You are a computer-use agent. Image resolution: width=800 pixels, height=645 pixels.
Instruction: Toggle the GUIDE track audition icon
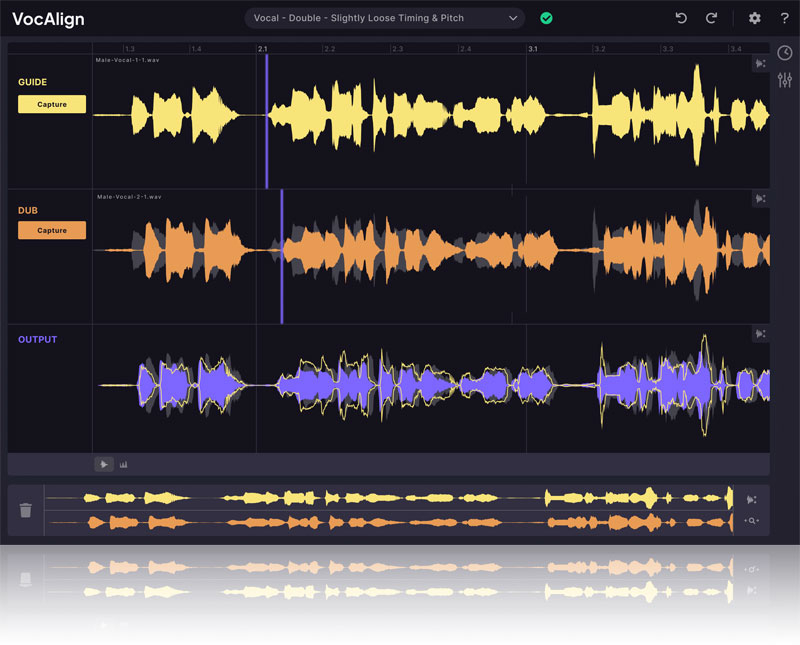click(761, 63)
